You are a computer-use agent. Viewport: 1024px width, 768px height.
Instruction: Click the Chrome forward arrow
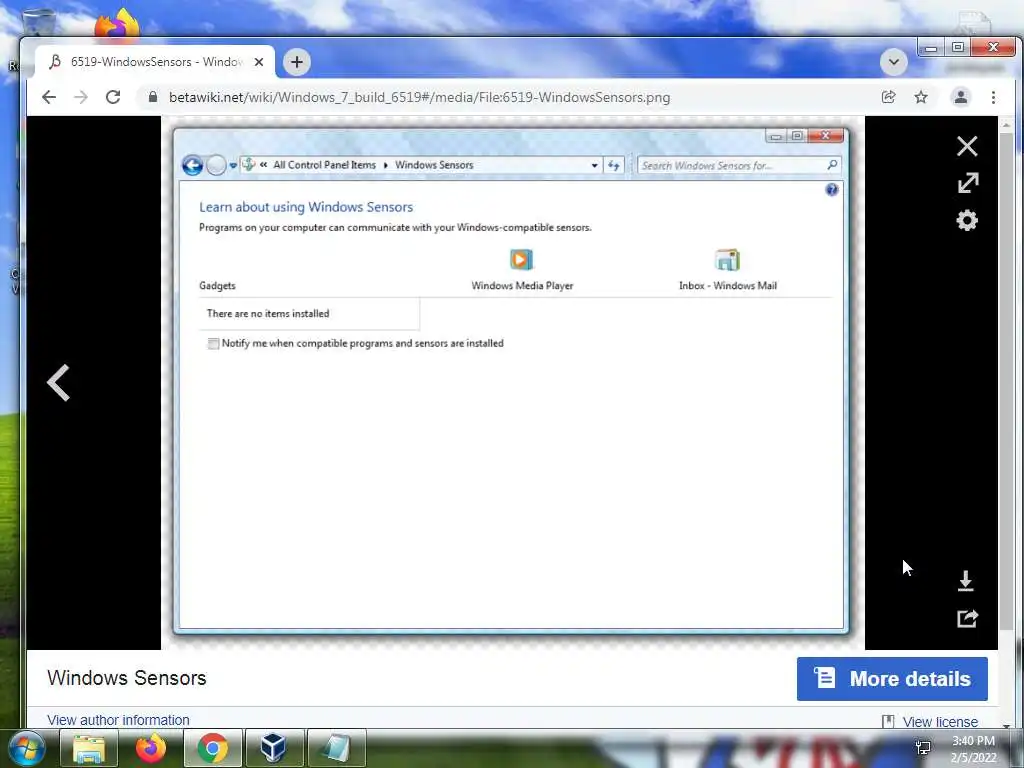click(x=80, y=97)
